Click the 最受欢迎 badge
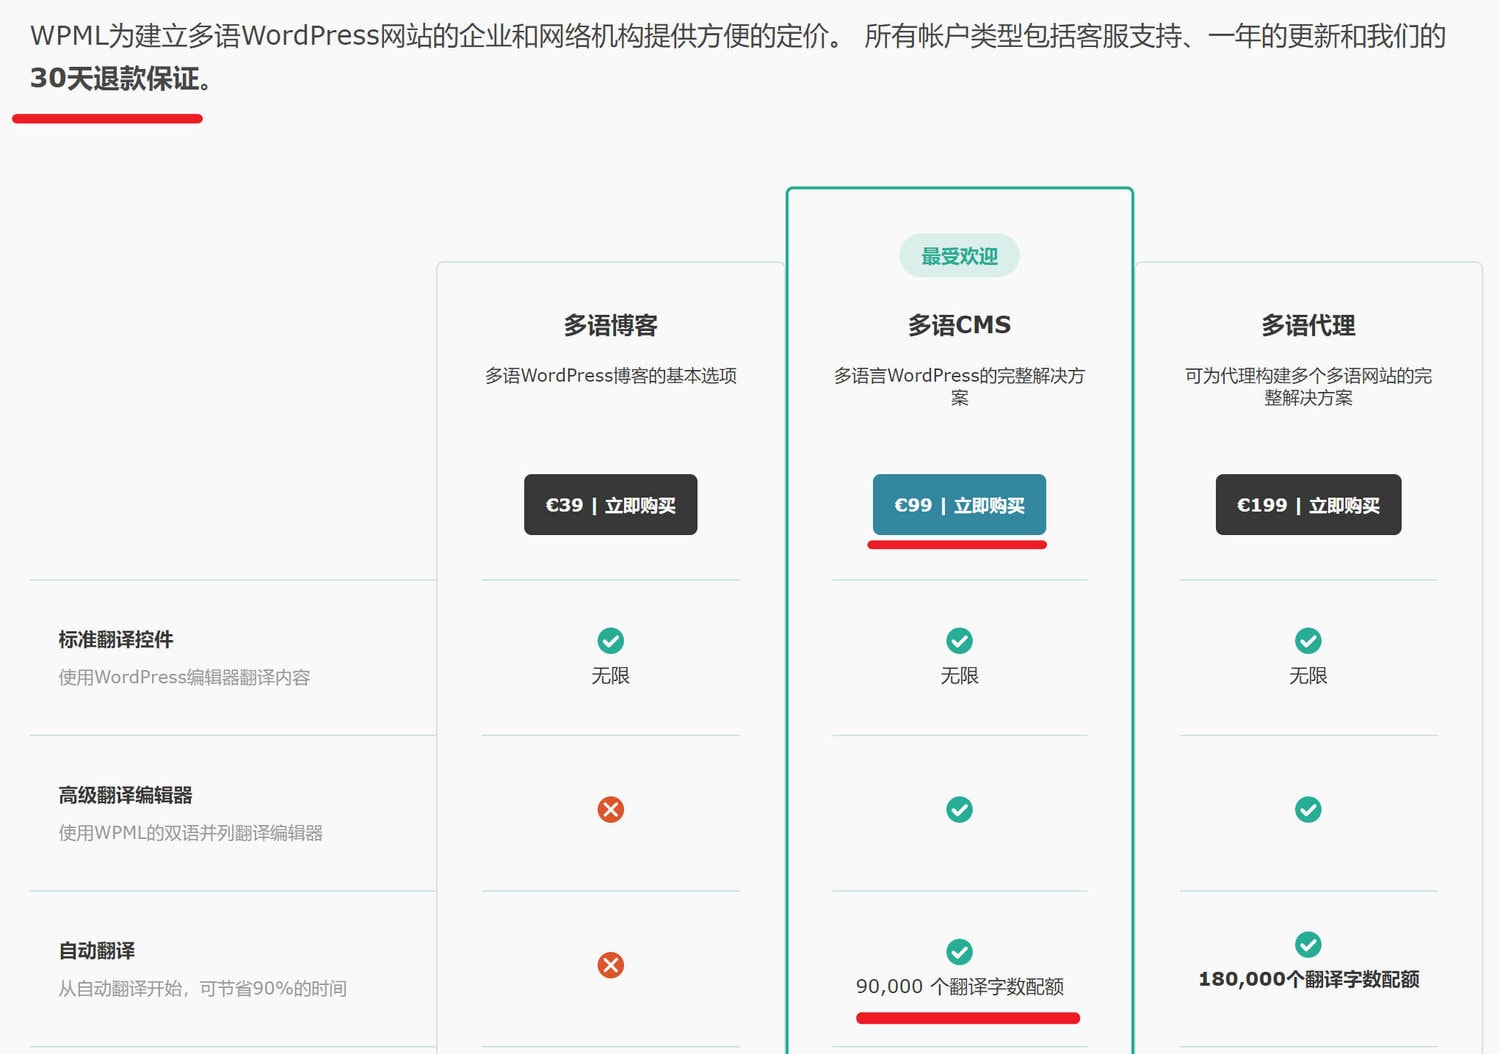 pos(959,256)
